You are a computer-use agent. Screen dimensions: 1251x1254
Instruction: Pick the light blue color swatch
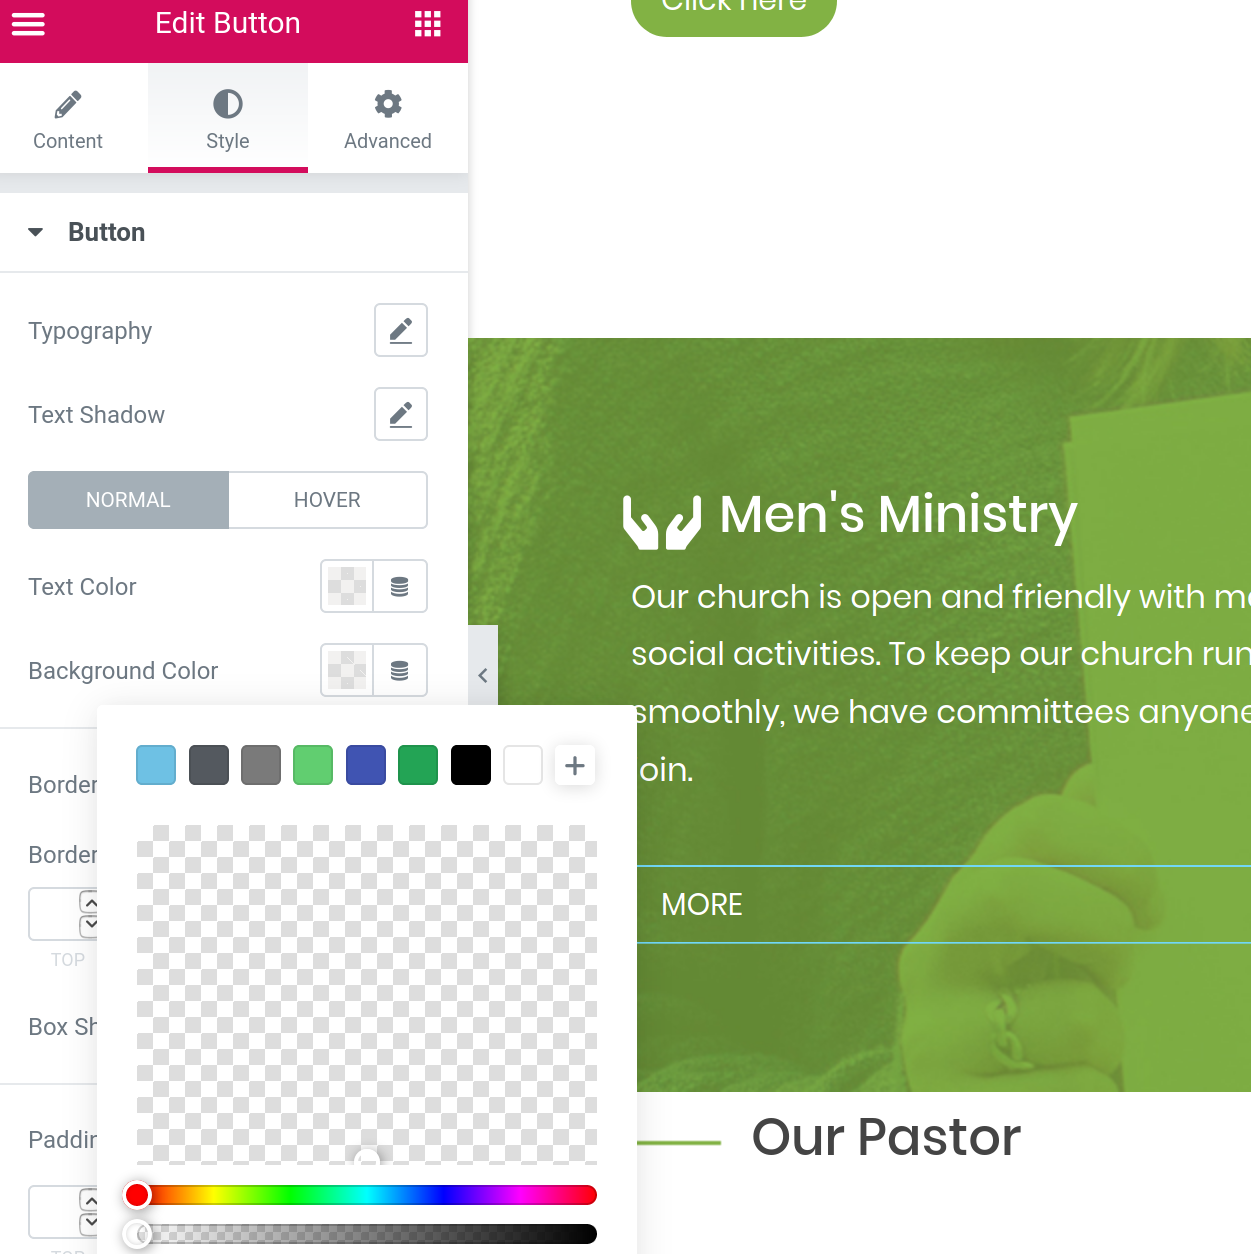[156, 765]
